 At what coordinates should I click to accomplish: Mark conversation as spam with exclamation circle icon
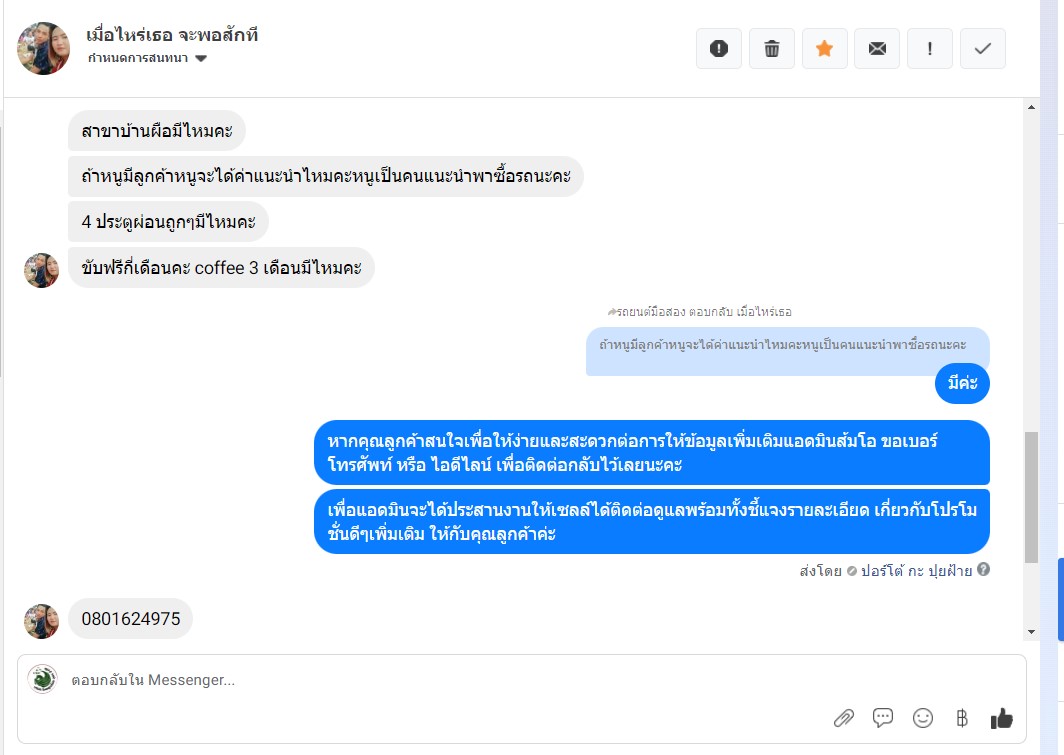(x=719, y=49)
